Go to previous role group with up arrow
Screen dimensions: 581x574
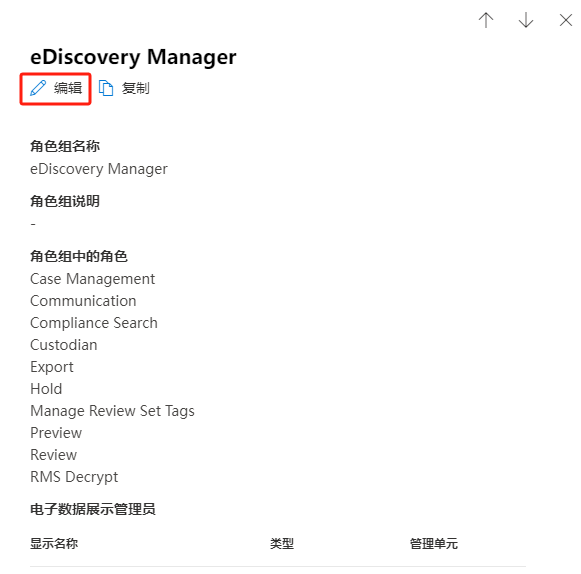point(486,20)
